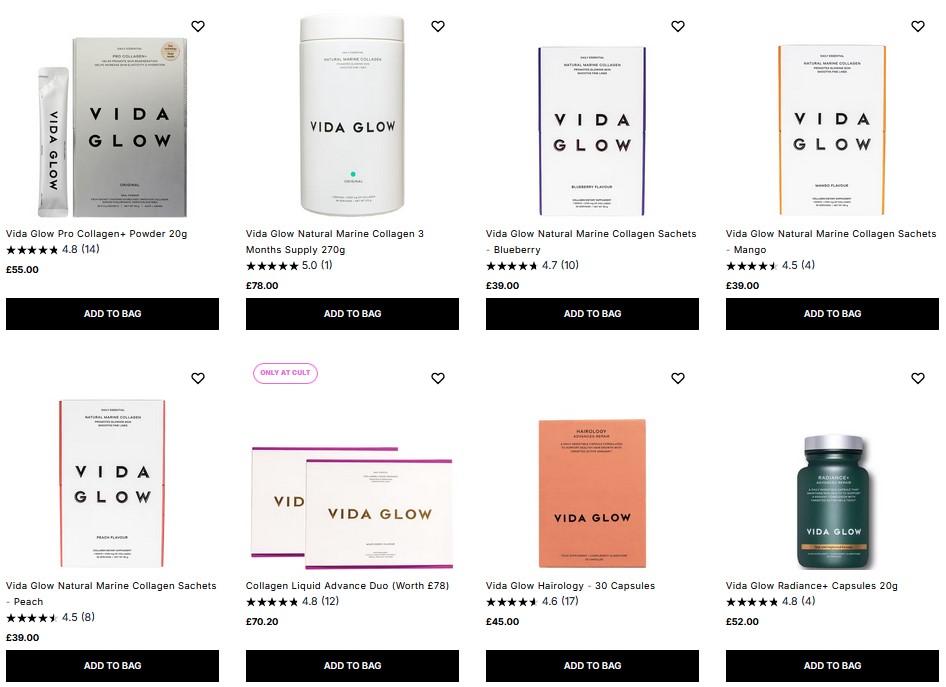Add the Blueberry collagen sachets to bag
Image resolution: width=946 pixels, height=687 pixels.
592,313
